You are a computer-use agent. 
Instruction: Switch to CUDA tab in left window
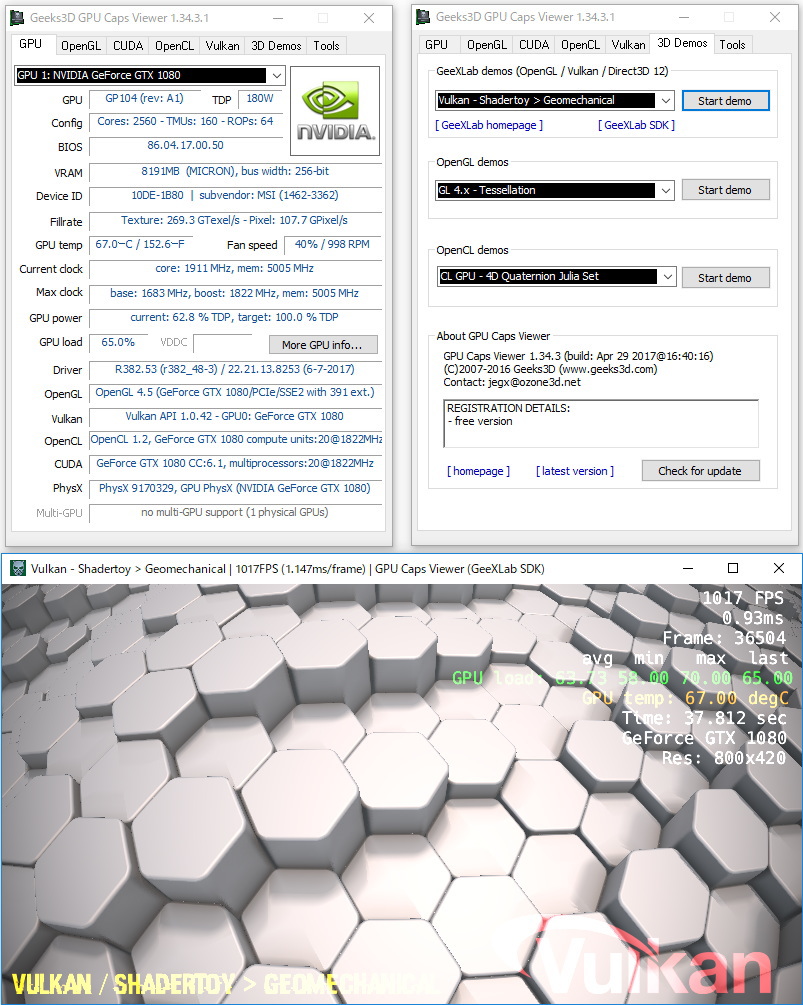click(128, 46)
